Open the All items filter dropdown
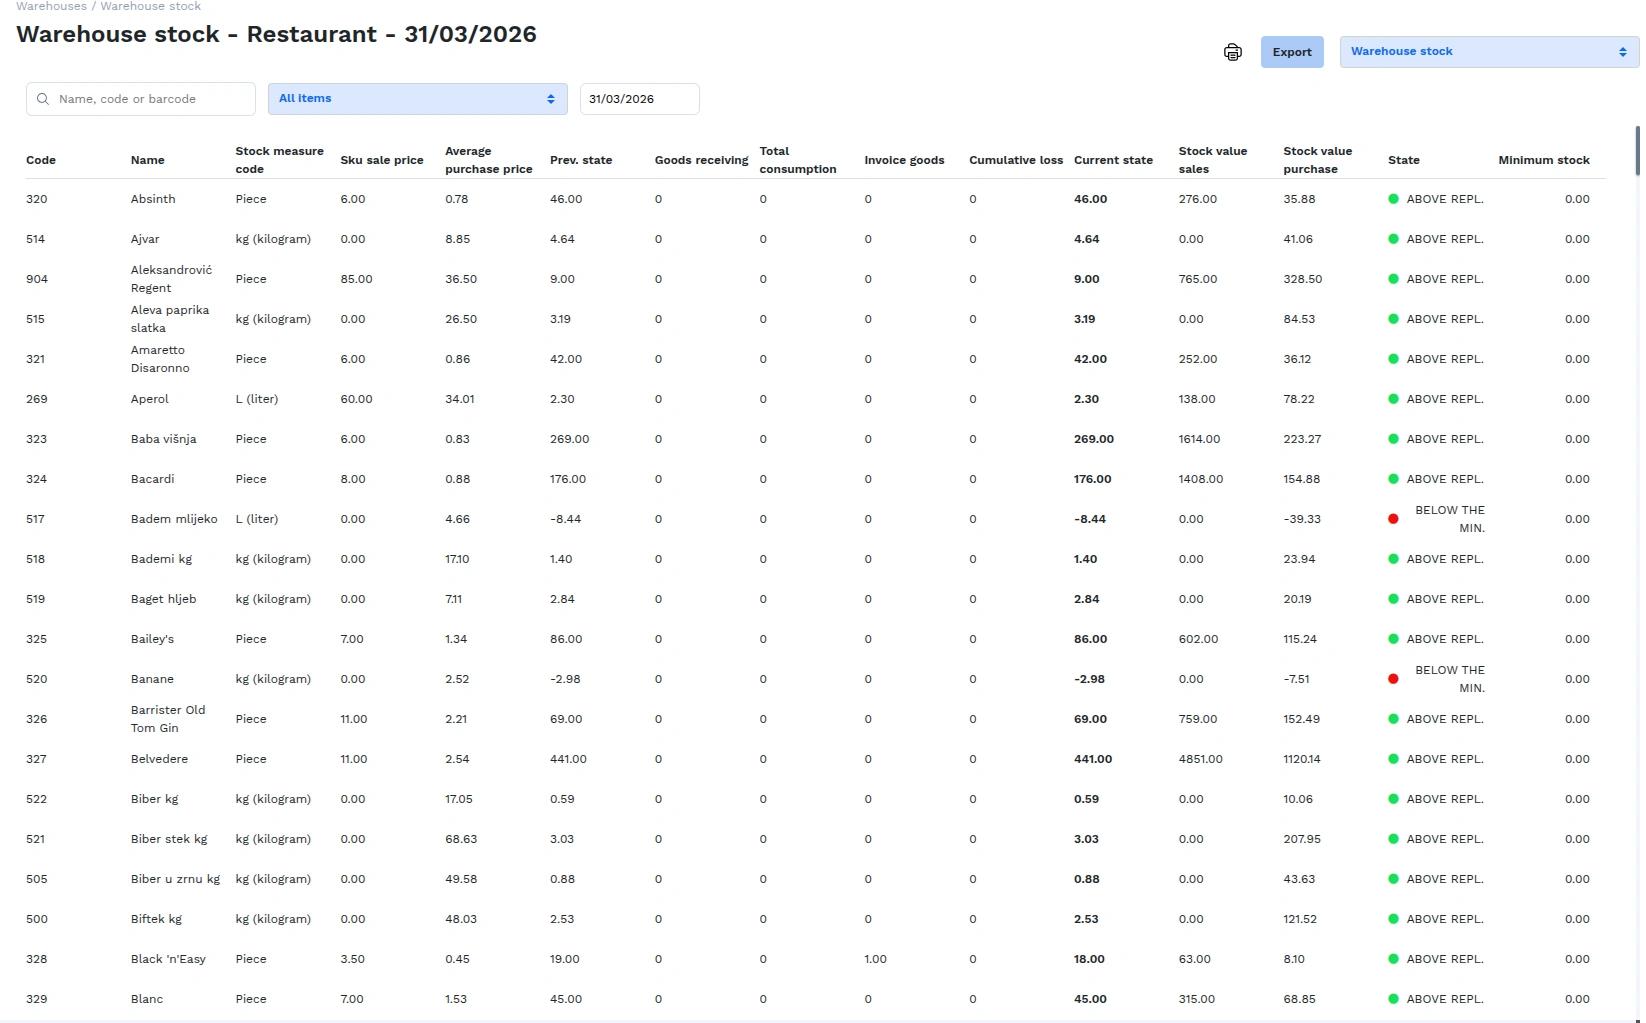 point(417,98)
